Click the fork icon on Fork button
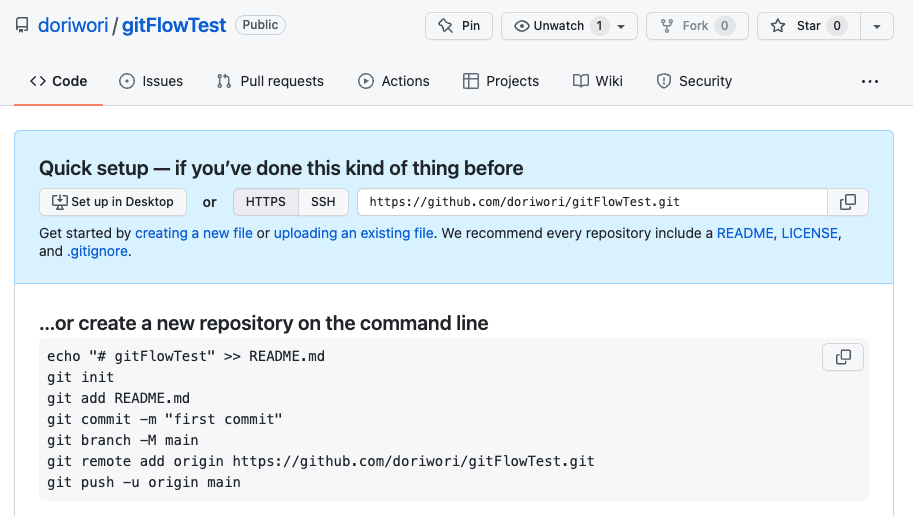The height and width of the screenshot is (516, 913). [x=667, y=26]
